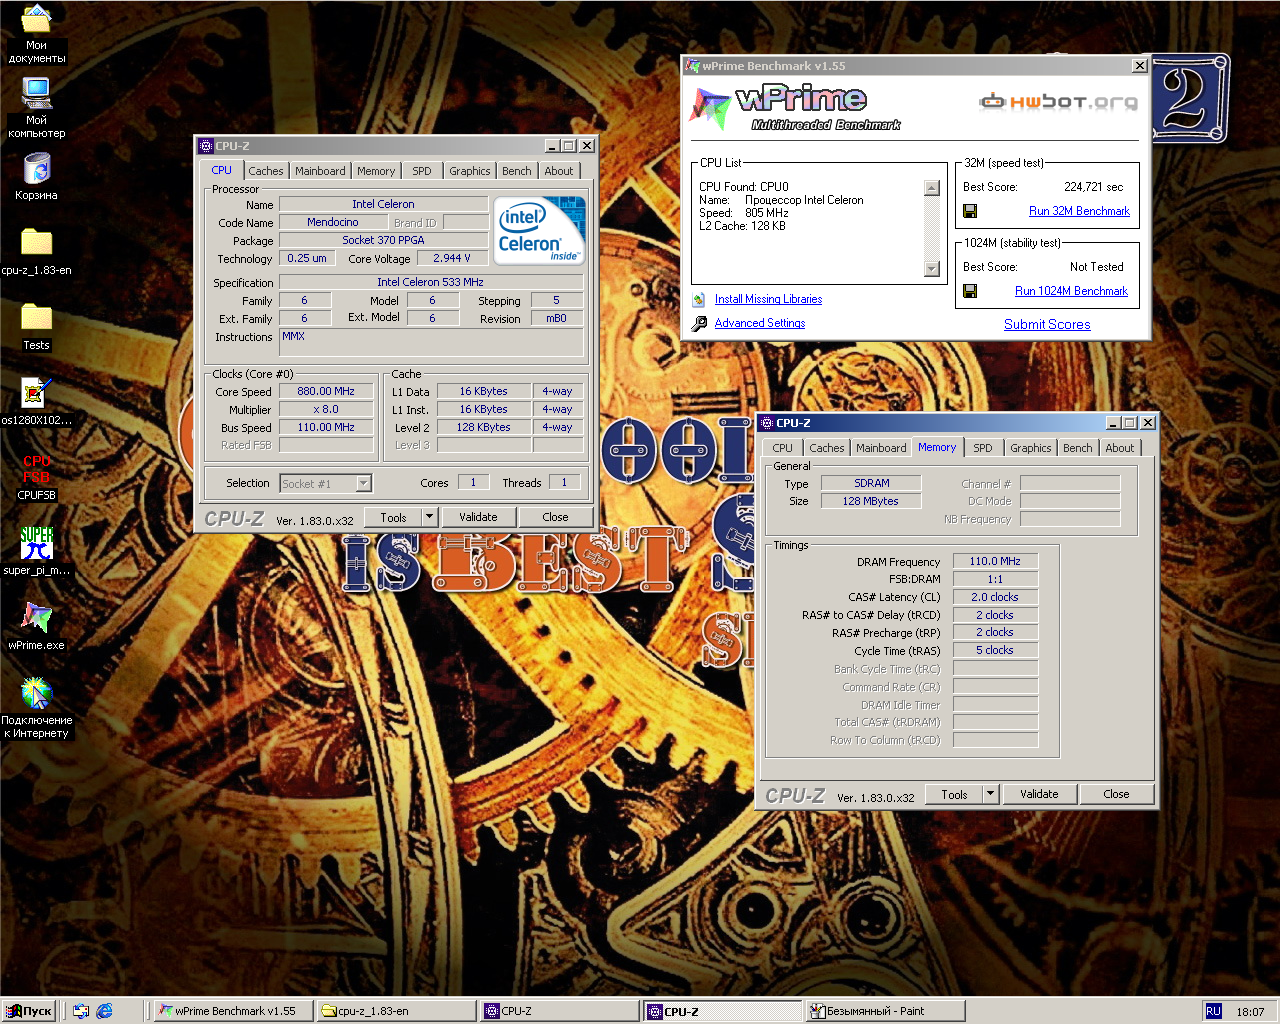Screen dimensions: 1280x1024
Task: Expand Tools dropdown arrow in CPU tab window
Action: (x=430, y=517)
